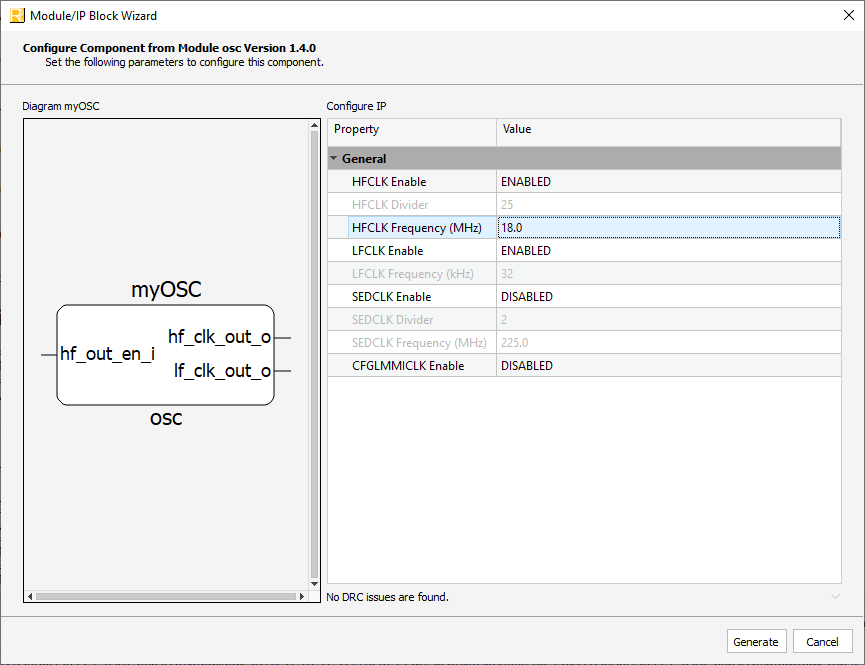Click the Generate button
Viewport: 865px width, 665px height.
click(x=756, y=641)
